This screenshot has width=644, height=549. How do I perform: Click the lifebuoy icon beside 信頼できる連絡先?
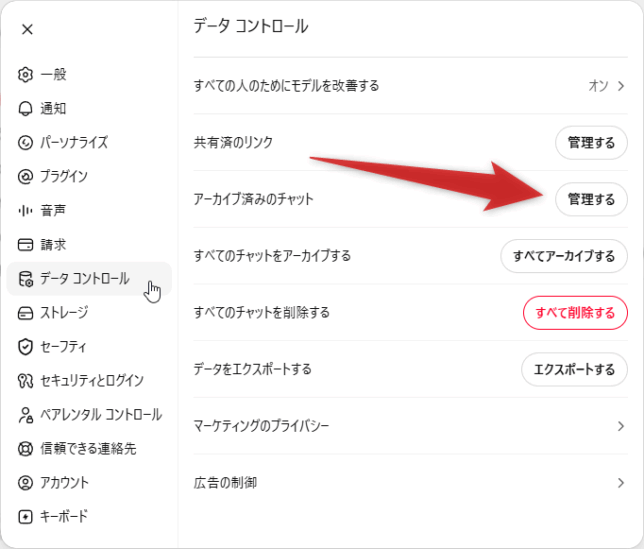tap(25, 448)
